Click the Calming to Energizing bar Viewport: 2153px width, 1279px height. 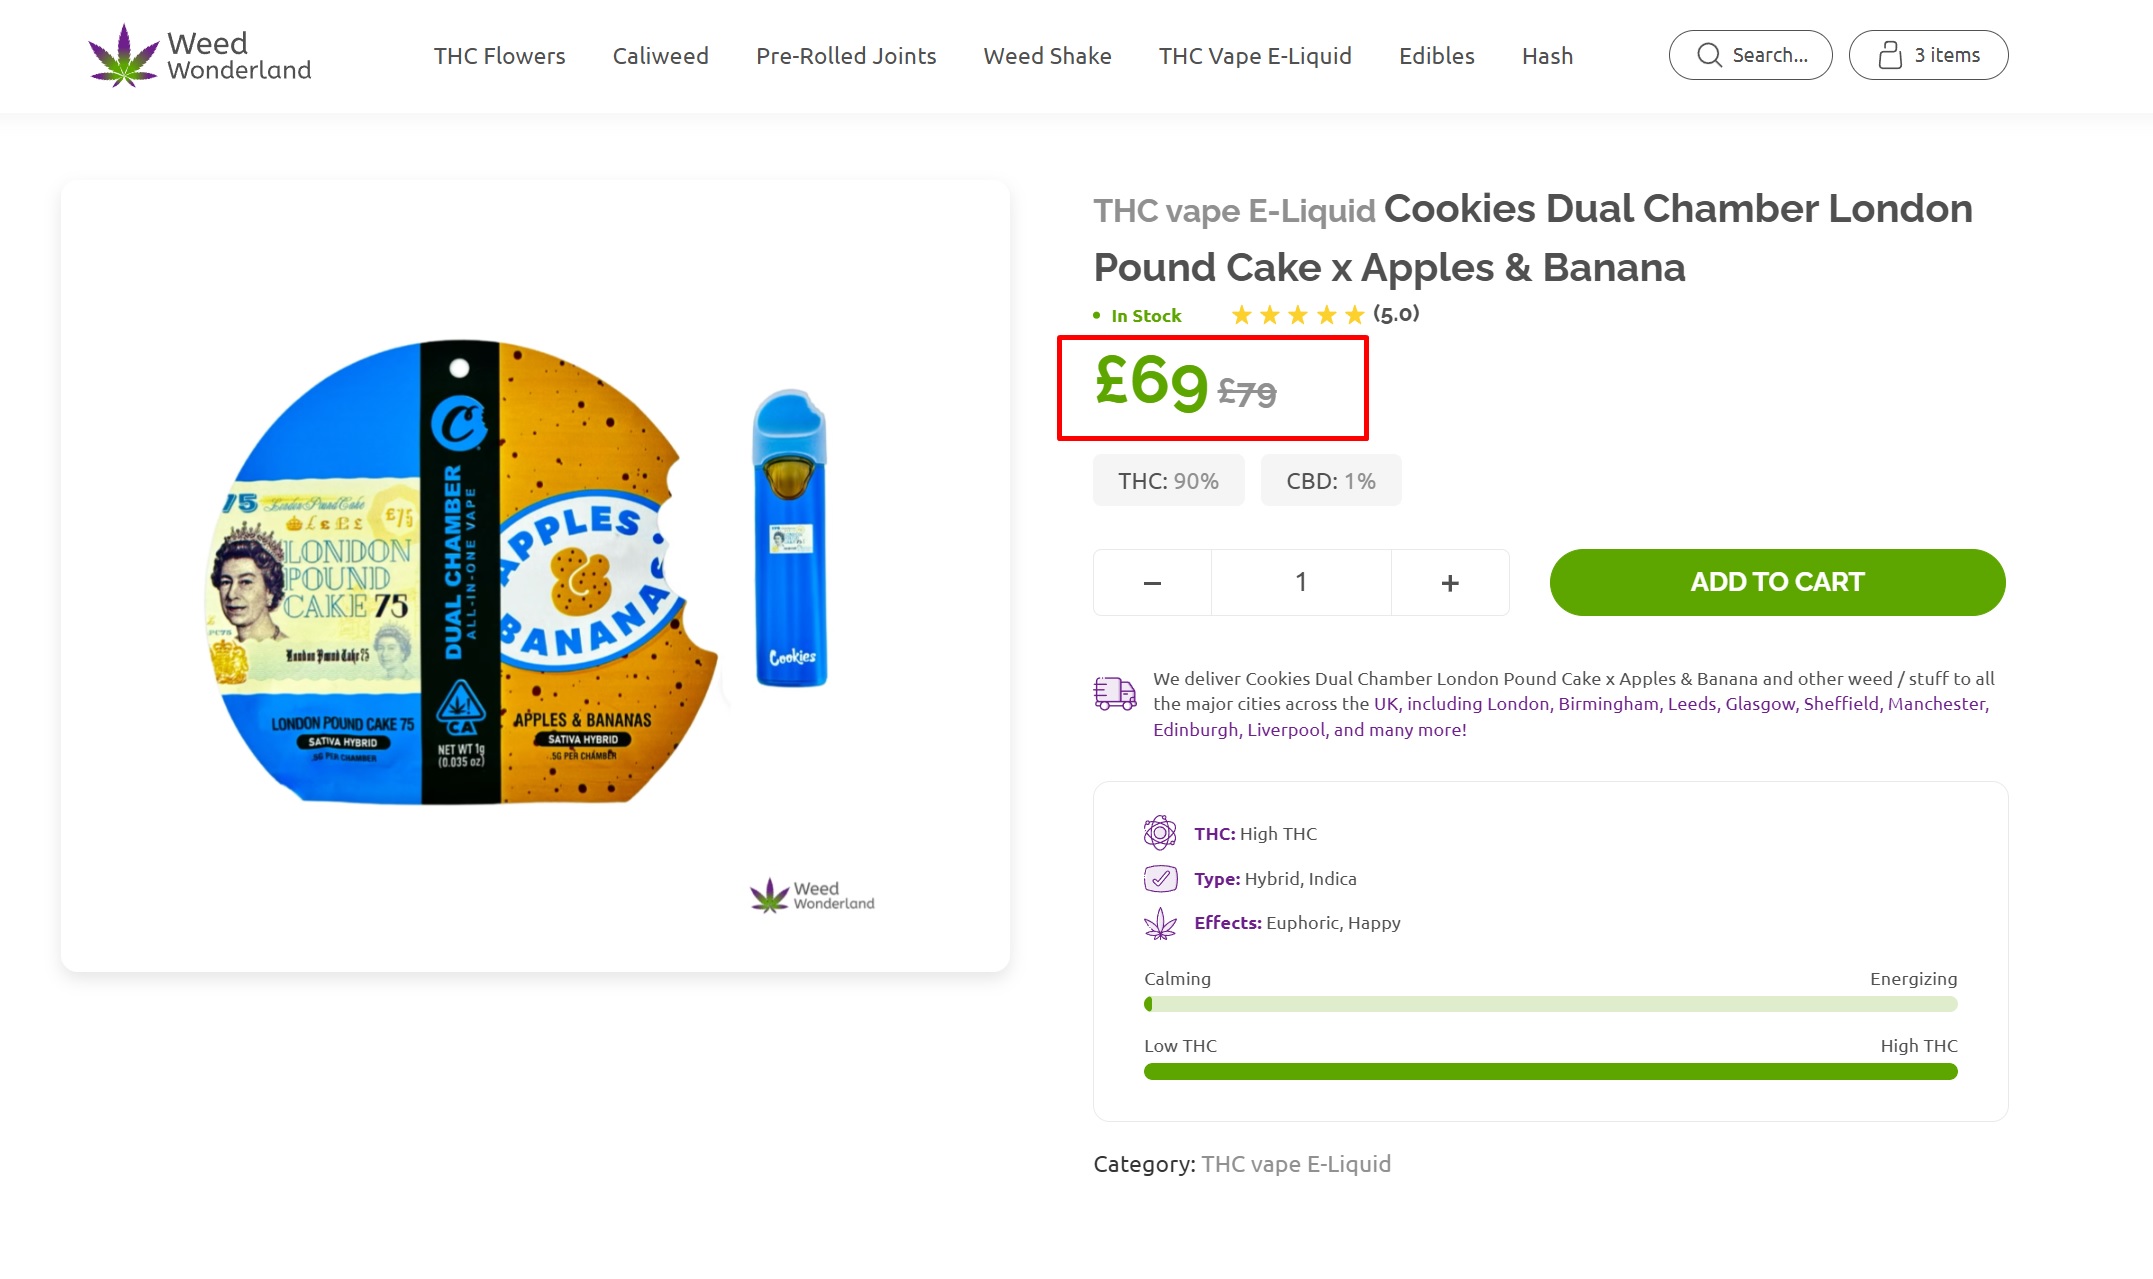pos(1550,1004)
